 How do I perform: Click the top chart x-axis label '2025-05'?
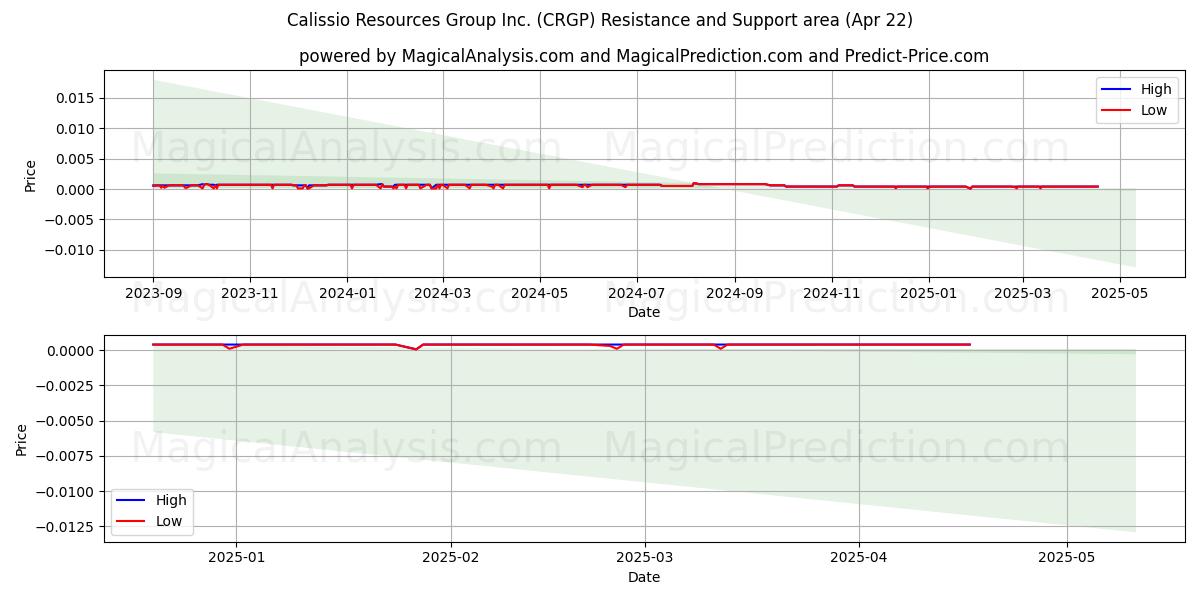1119,294
